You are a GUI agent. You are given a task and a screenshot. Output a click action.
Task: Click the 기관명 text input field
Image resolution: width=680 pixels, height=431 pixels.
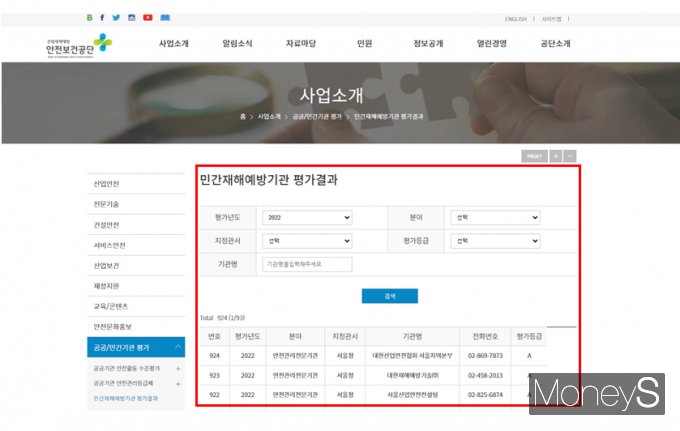click(307, 264)
